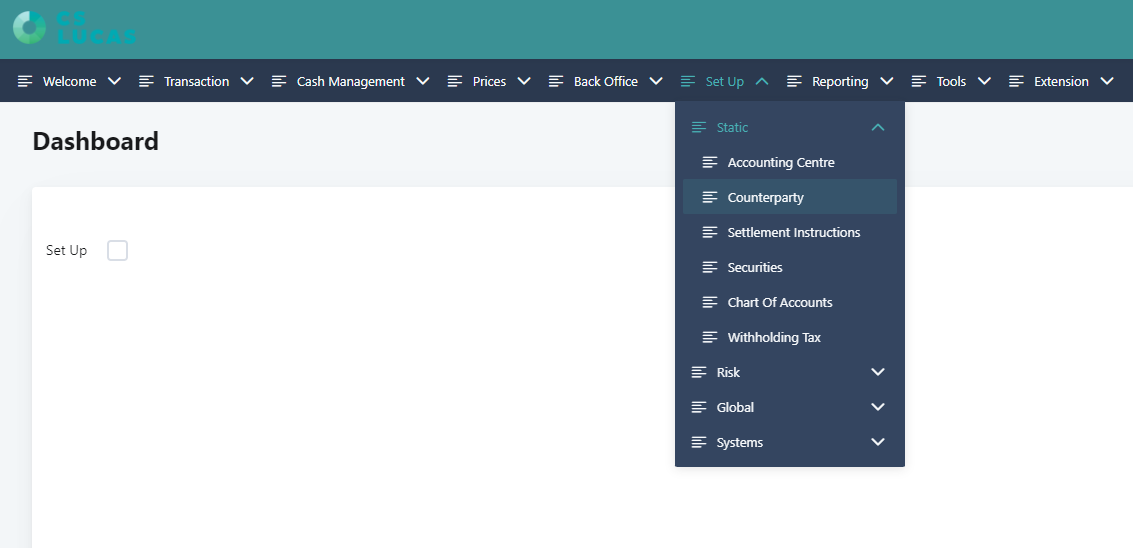
Task: Collapse the Static submenu chevron
Action: (x=878, y=127)
